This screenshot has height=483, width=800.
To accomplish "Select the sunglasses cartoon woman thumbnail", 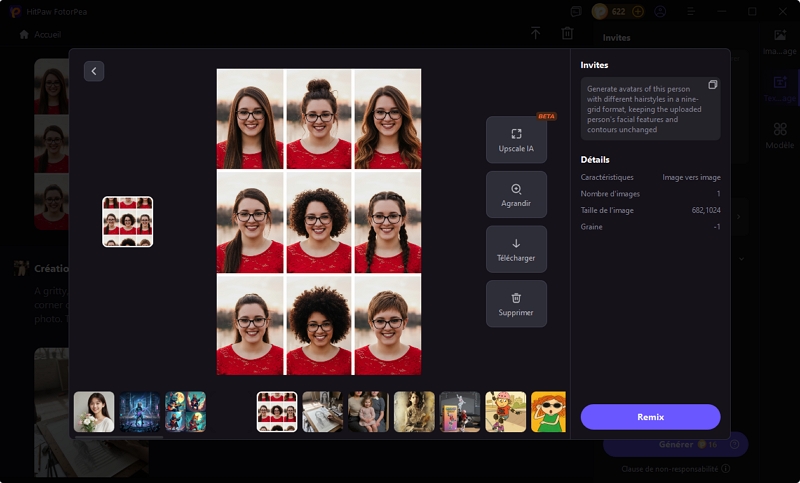I will pyautogui.click(x=548, y=411).
